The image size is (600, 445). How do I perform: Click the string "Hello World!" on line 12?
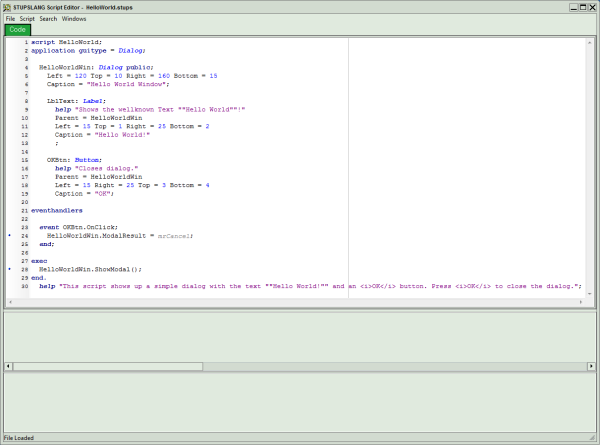point(122,135)
